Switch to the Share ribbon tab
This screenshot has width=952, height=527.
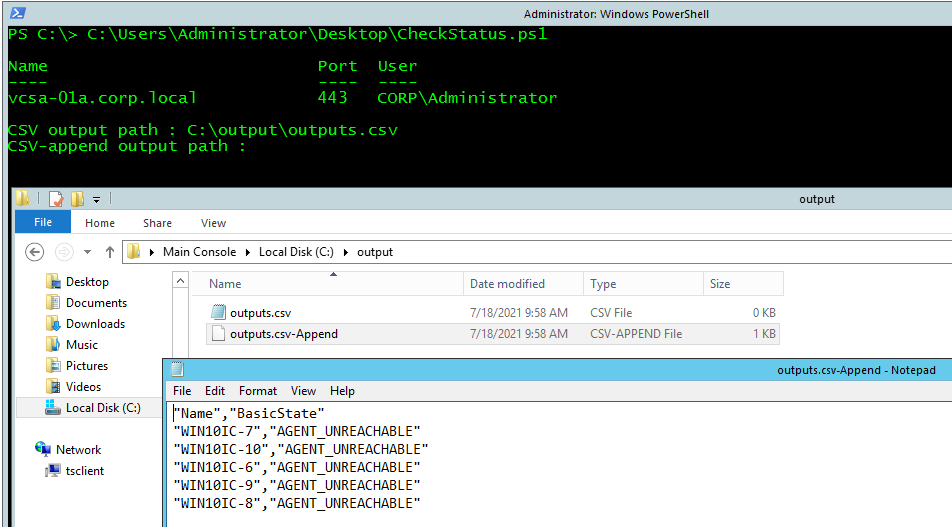[157, 223]
